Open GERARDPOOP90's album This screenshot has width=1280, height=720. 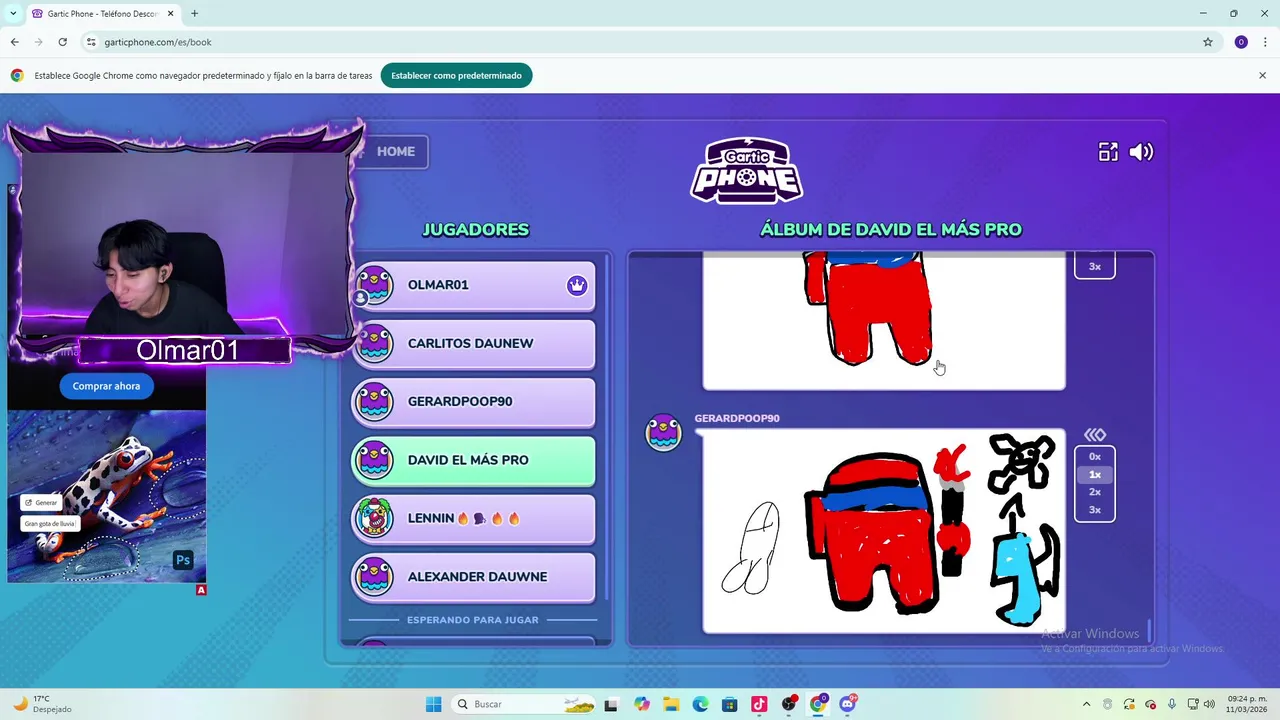[474, 401]
